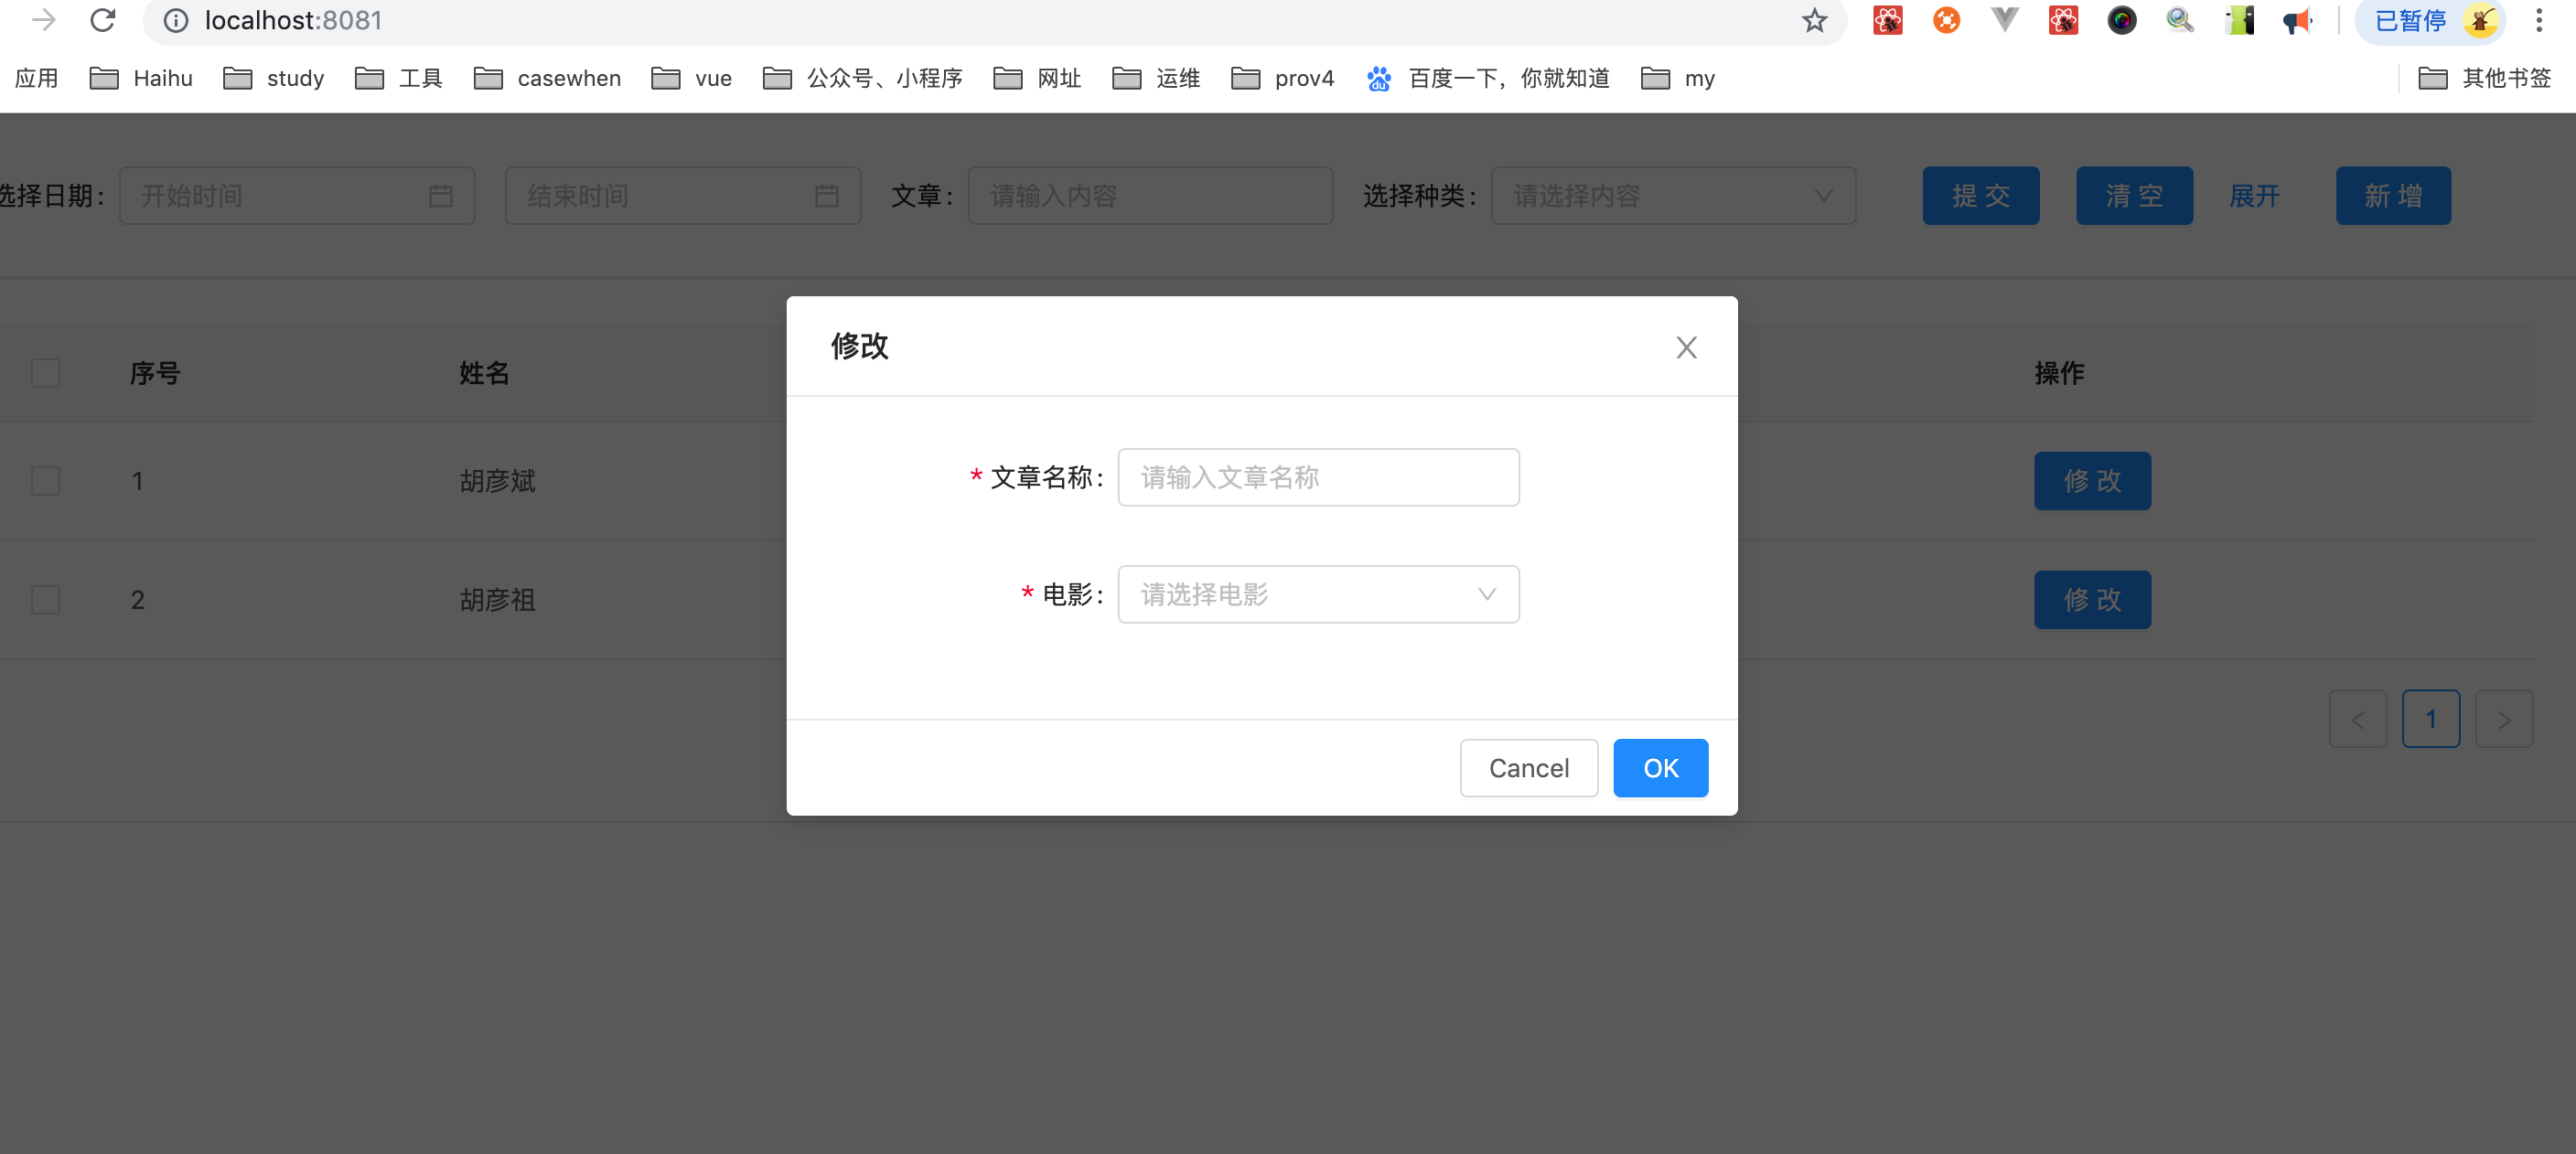Image resolution: width=2576 pixels, height=1154 pixels.
Task: Open the 请选择电影 dropdown
Action: [x=1317, y=595]
